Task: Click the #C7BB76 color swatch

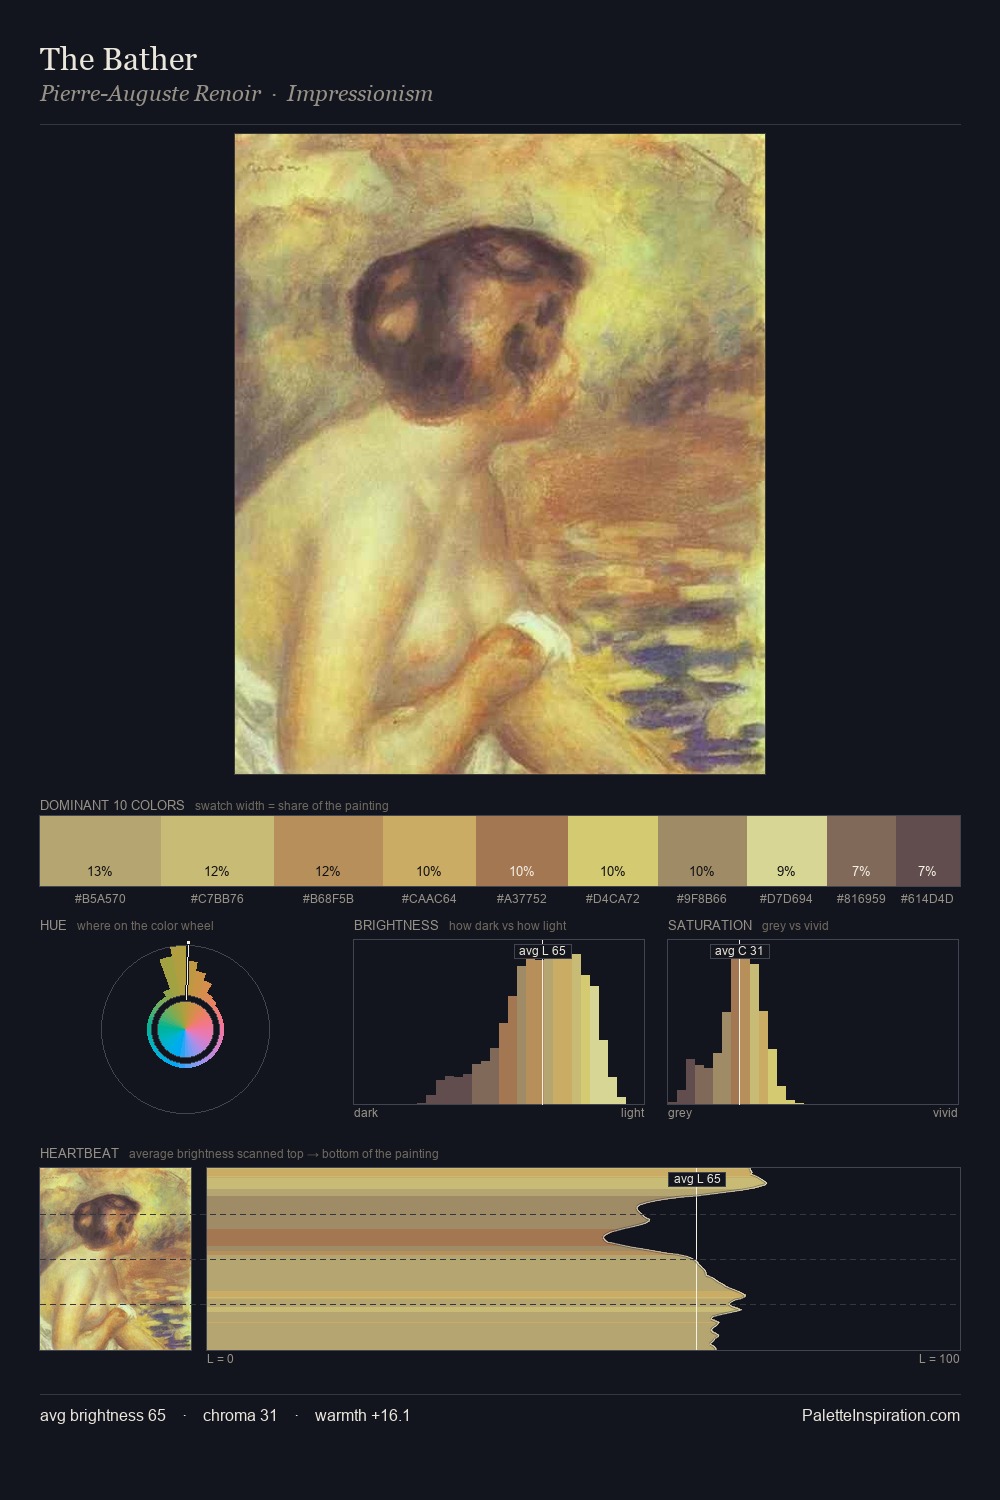Action: tap(217, 851)
